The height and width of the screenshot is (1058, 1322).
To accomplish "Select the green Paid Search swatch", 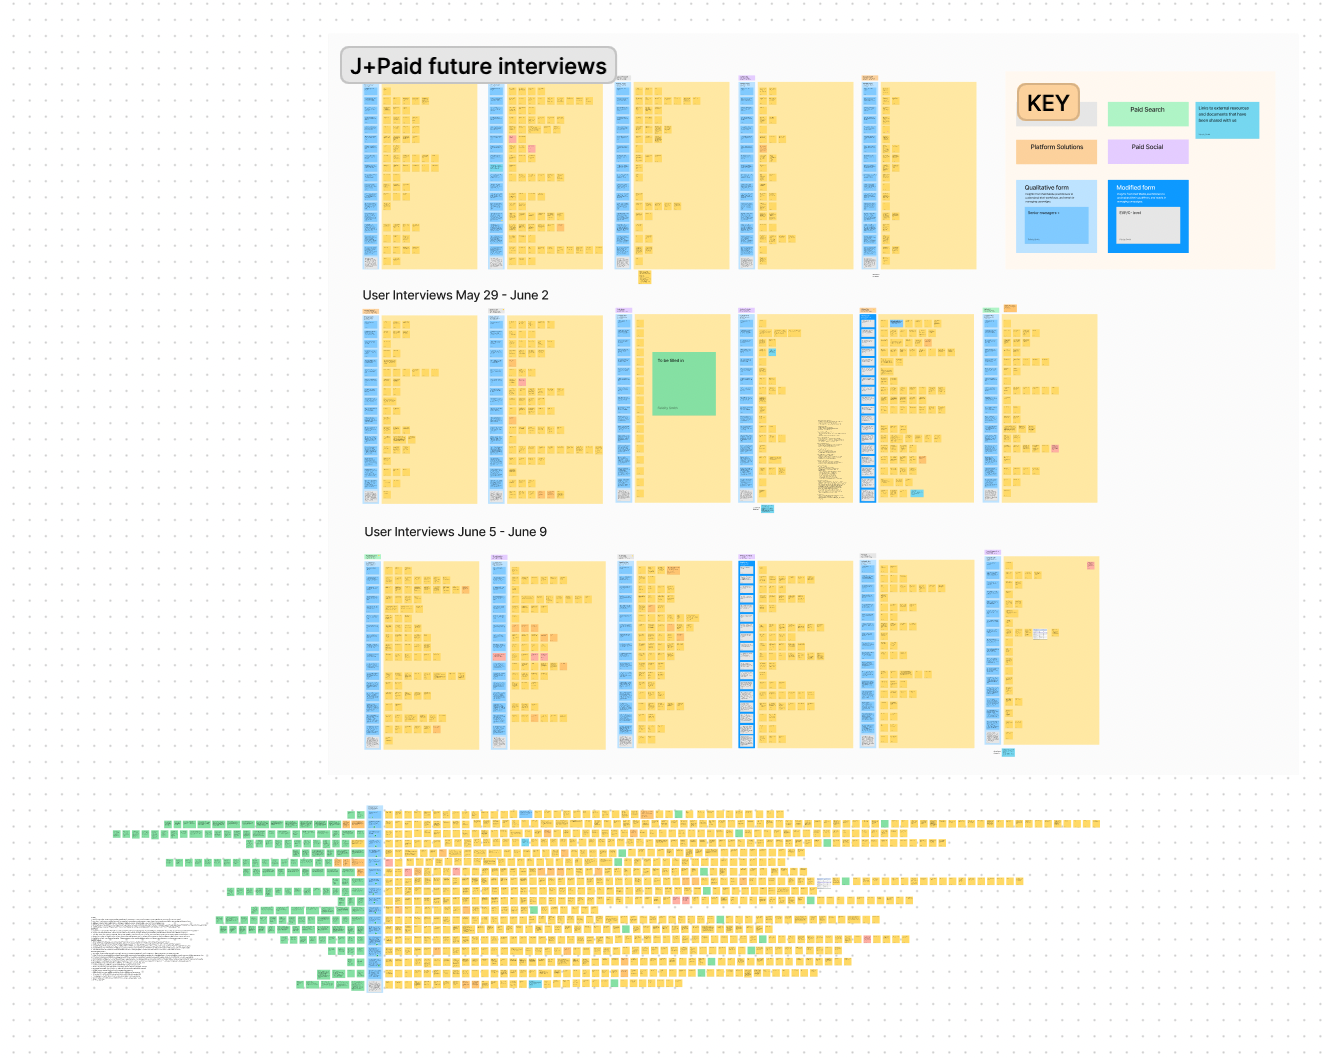I will pyautogui.click(x=1147, y=113).
